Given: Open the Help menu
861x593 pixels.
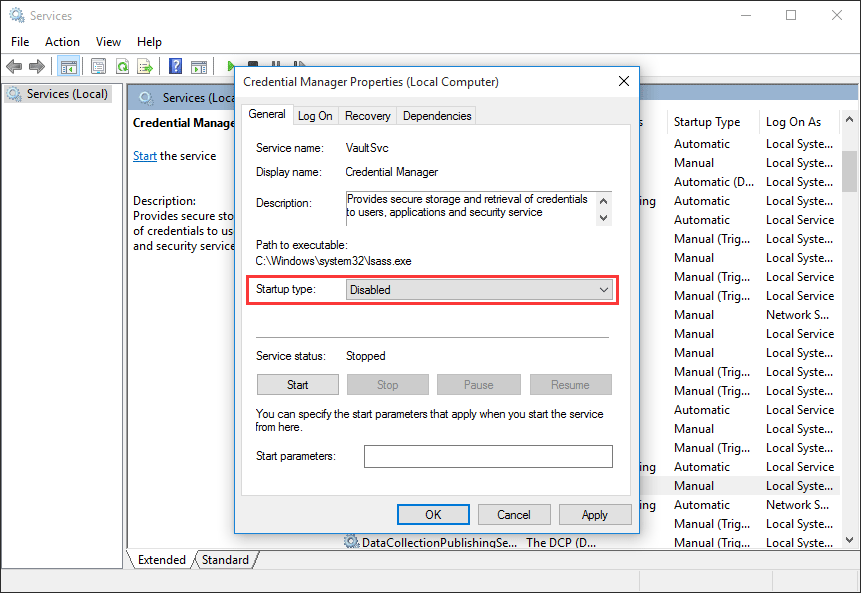Looking at the screenshot, I should (149, 42).
